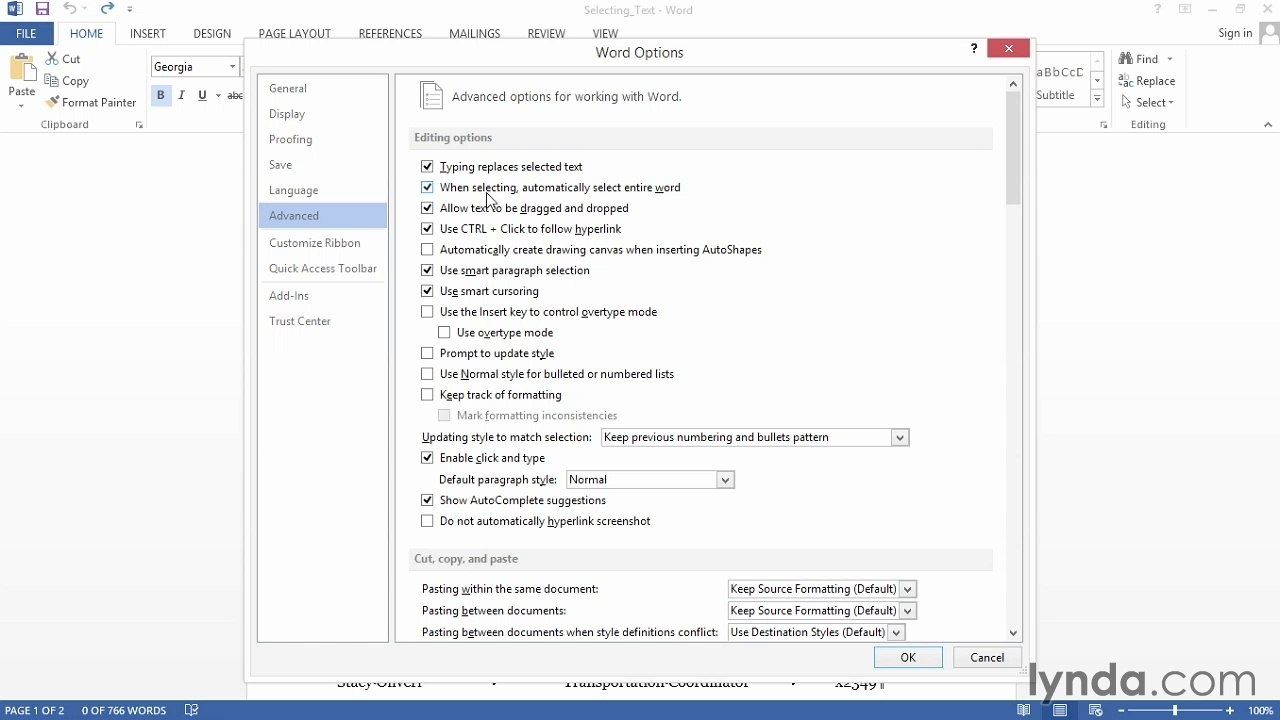Open Styles dialog launcher

(1104, 125)
